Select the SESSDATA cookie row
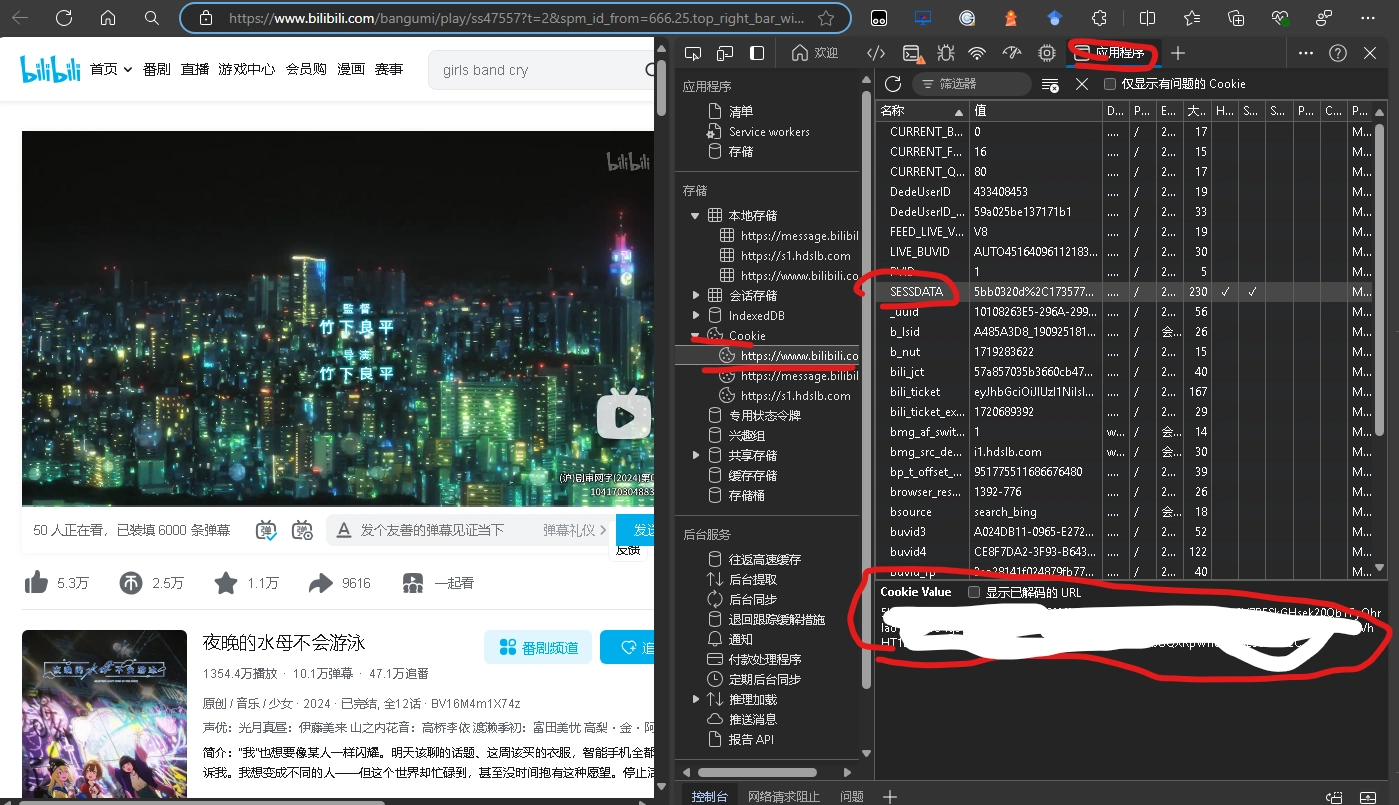 point(1126,292)
